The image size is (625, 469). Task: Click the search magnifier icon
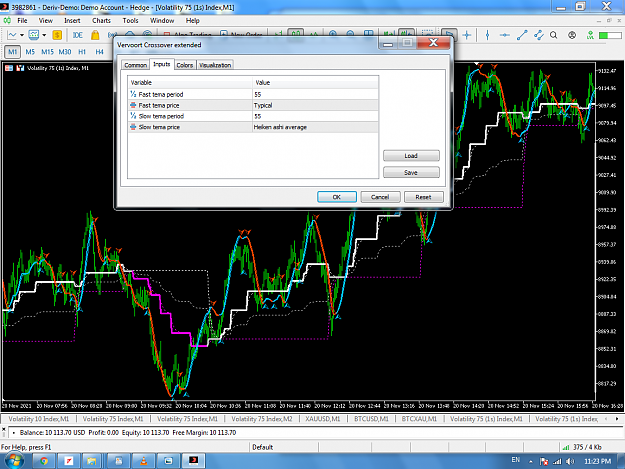pos(554,35)
